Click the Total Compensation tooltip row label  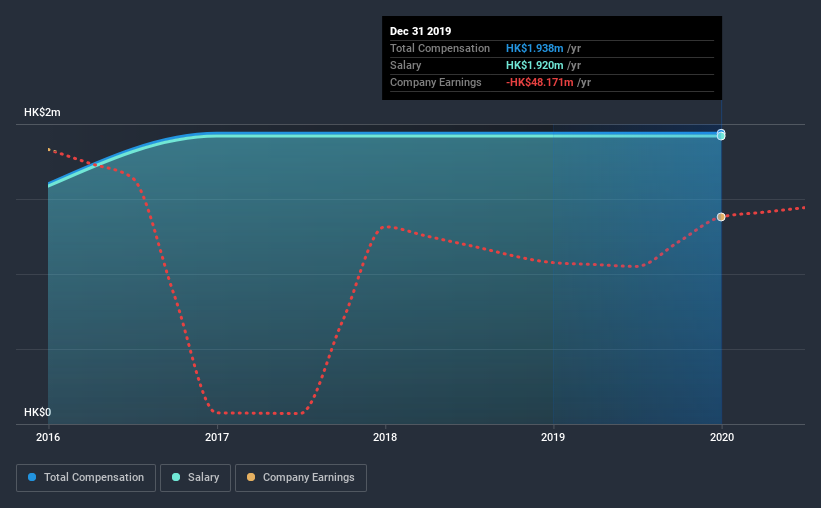coord(440,48)
